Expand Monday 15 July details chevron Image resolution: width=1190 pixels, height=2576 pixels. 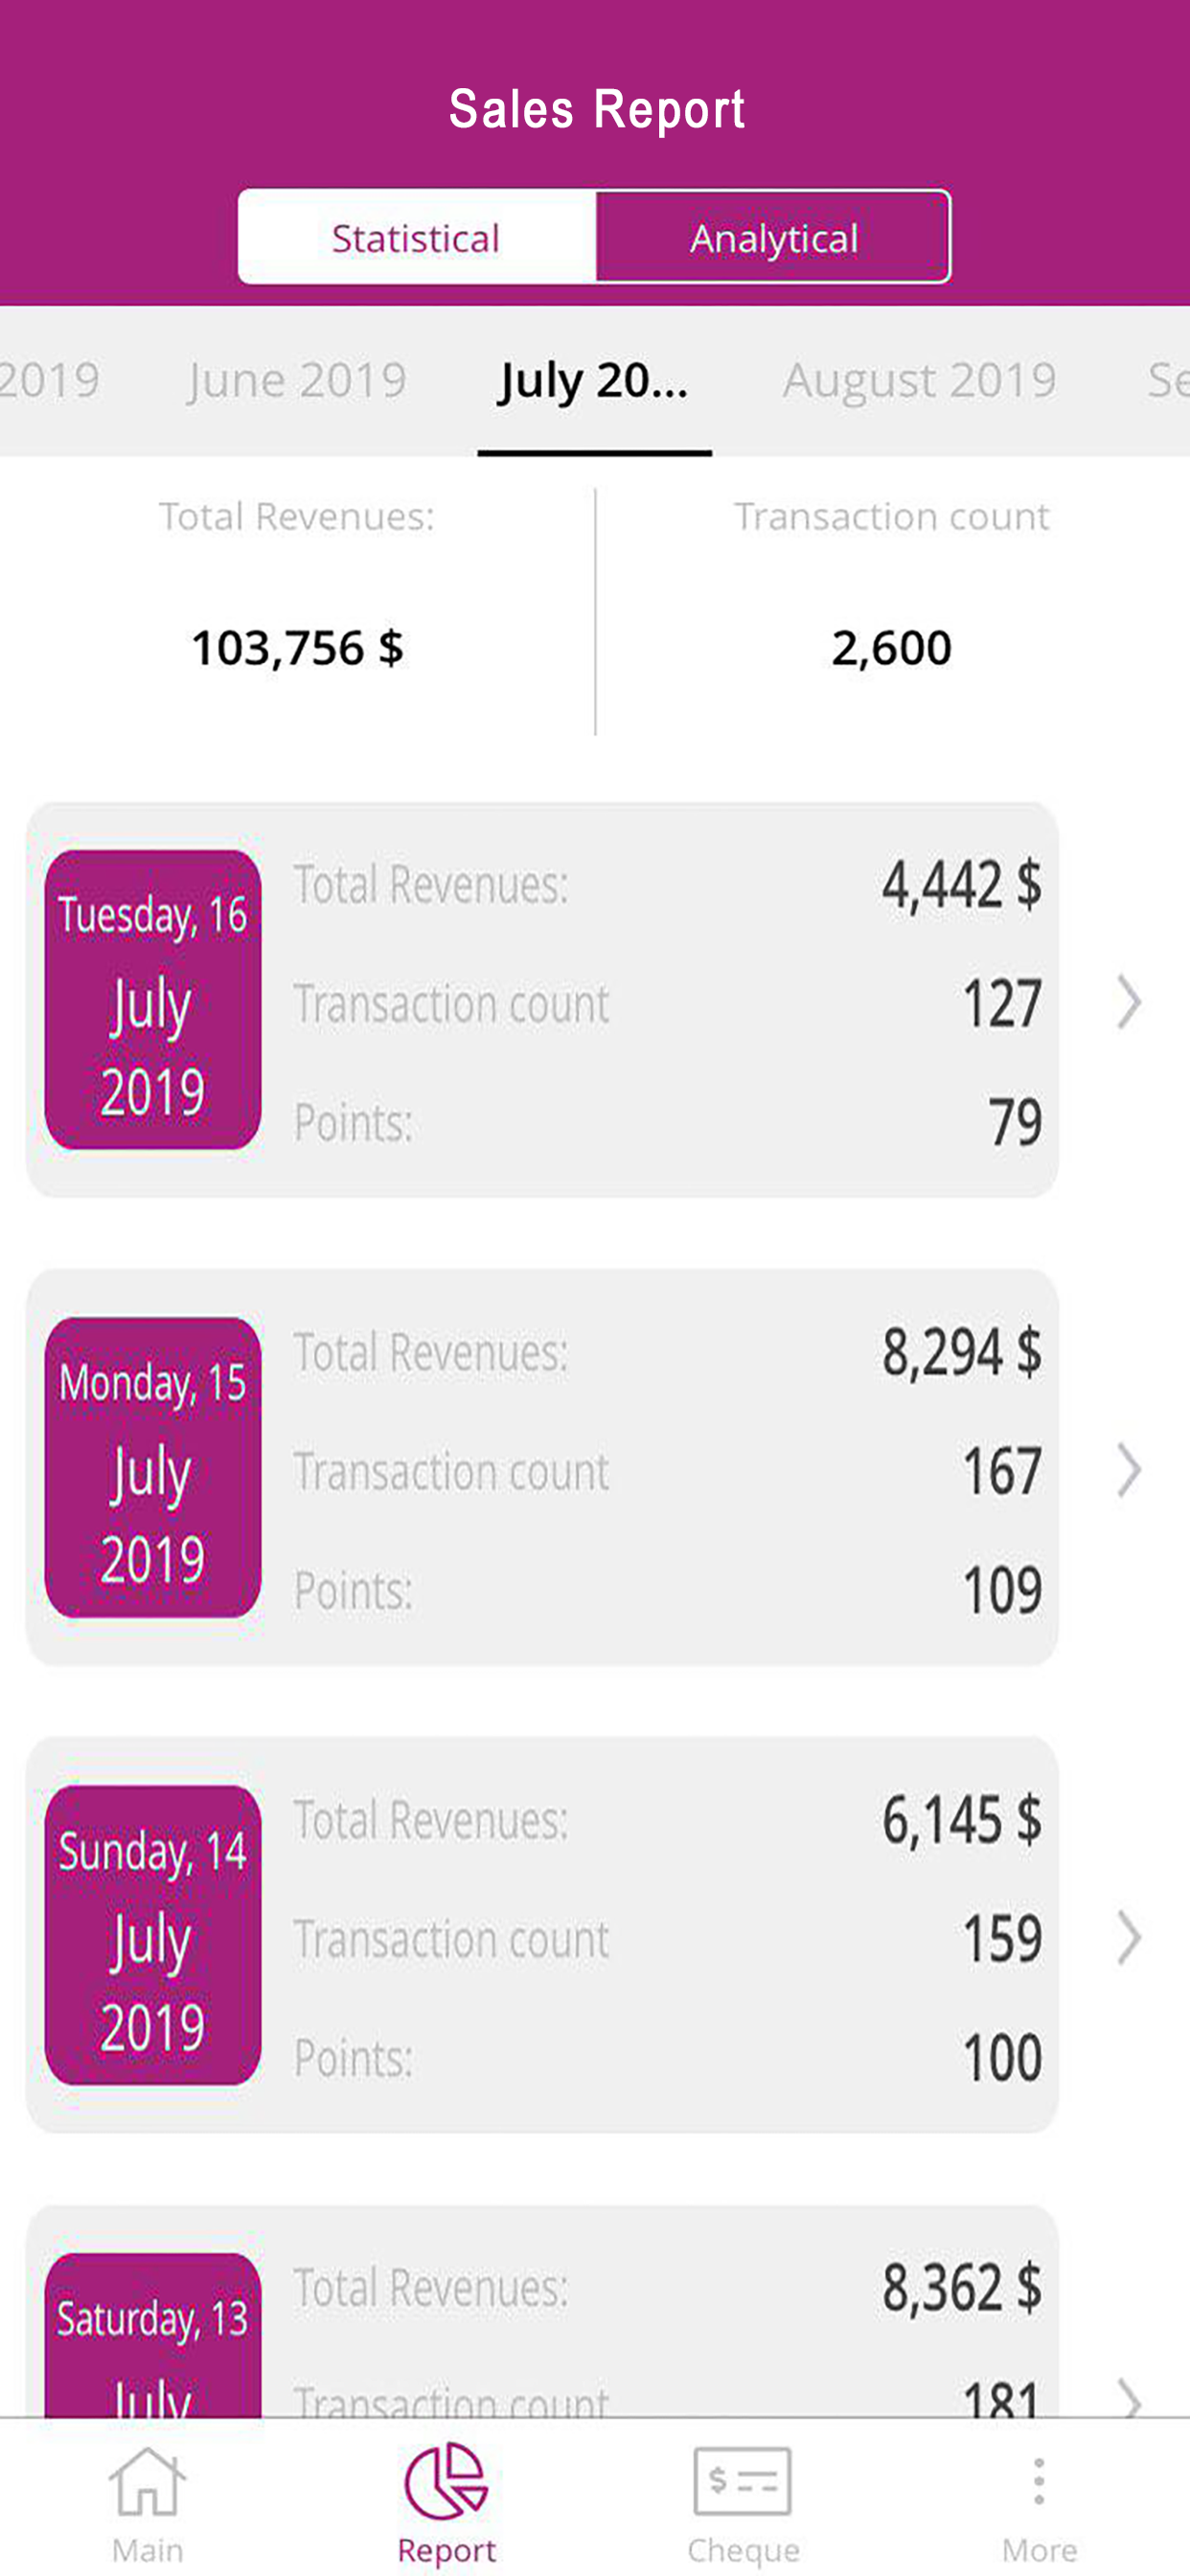pos(1129,1470)
